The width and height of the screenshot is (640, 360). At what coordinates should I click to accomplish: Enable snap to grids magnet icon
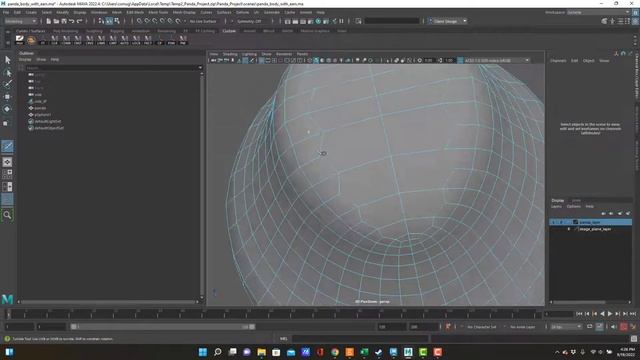click(140, 21)
